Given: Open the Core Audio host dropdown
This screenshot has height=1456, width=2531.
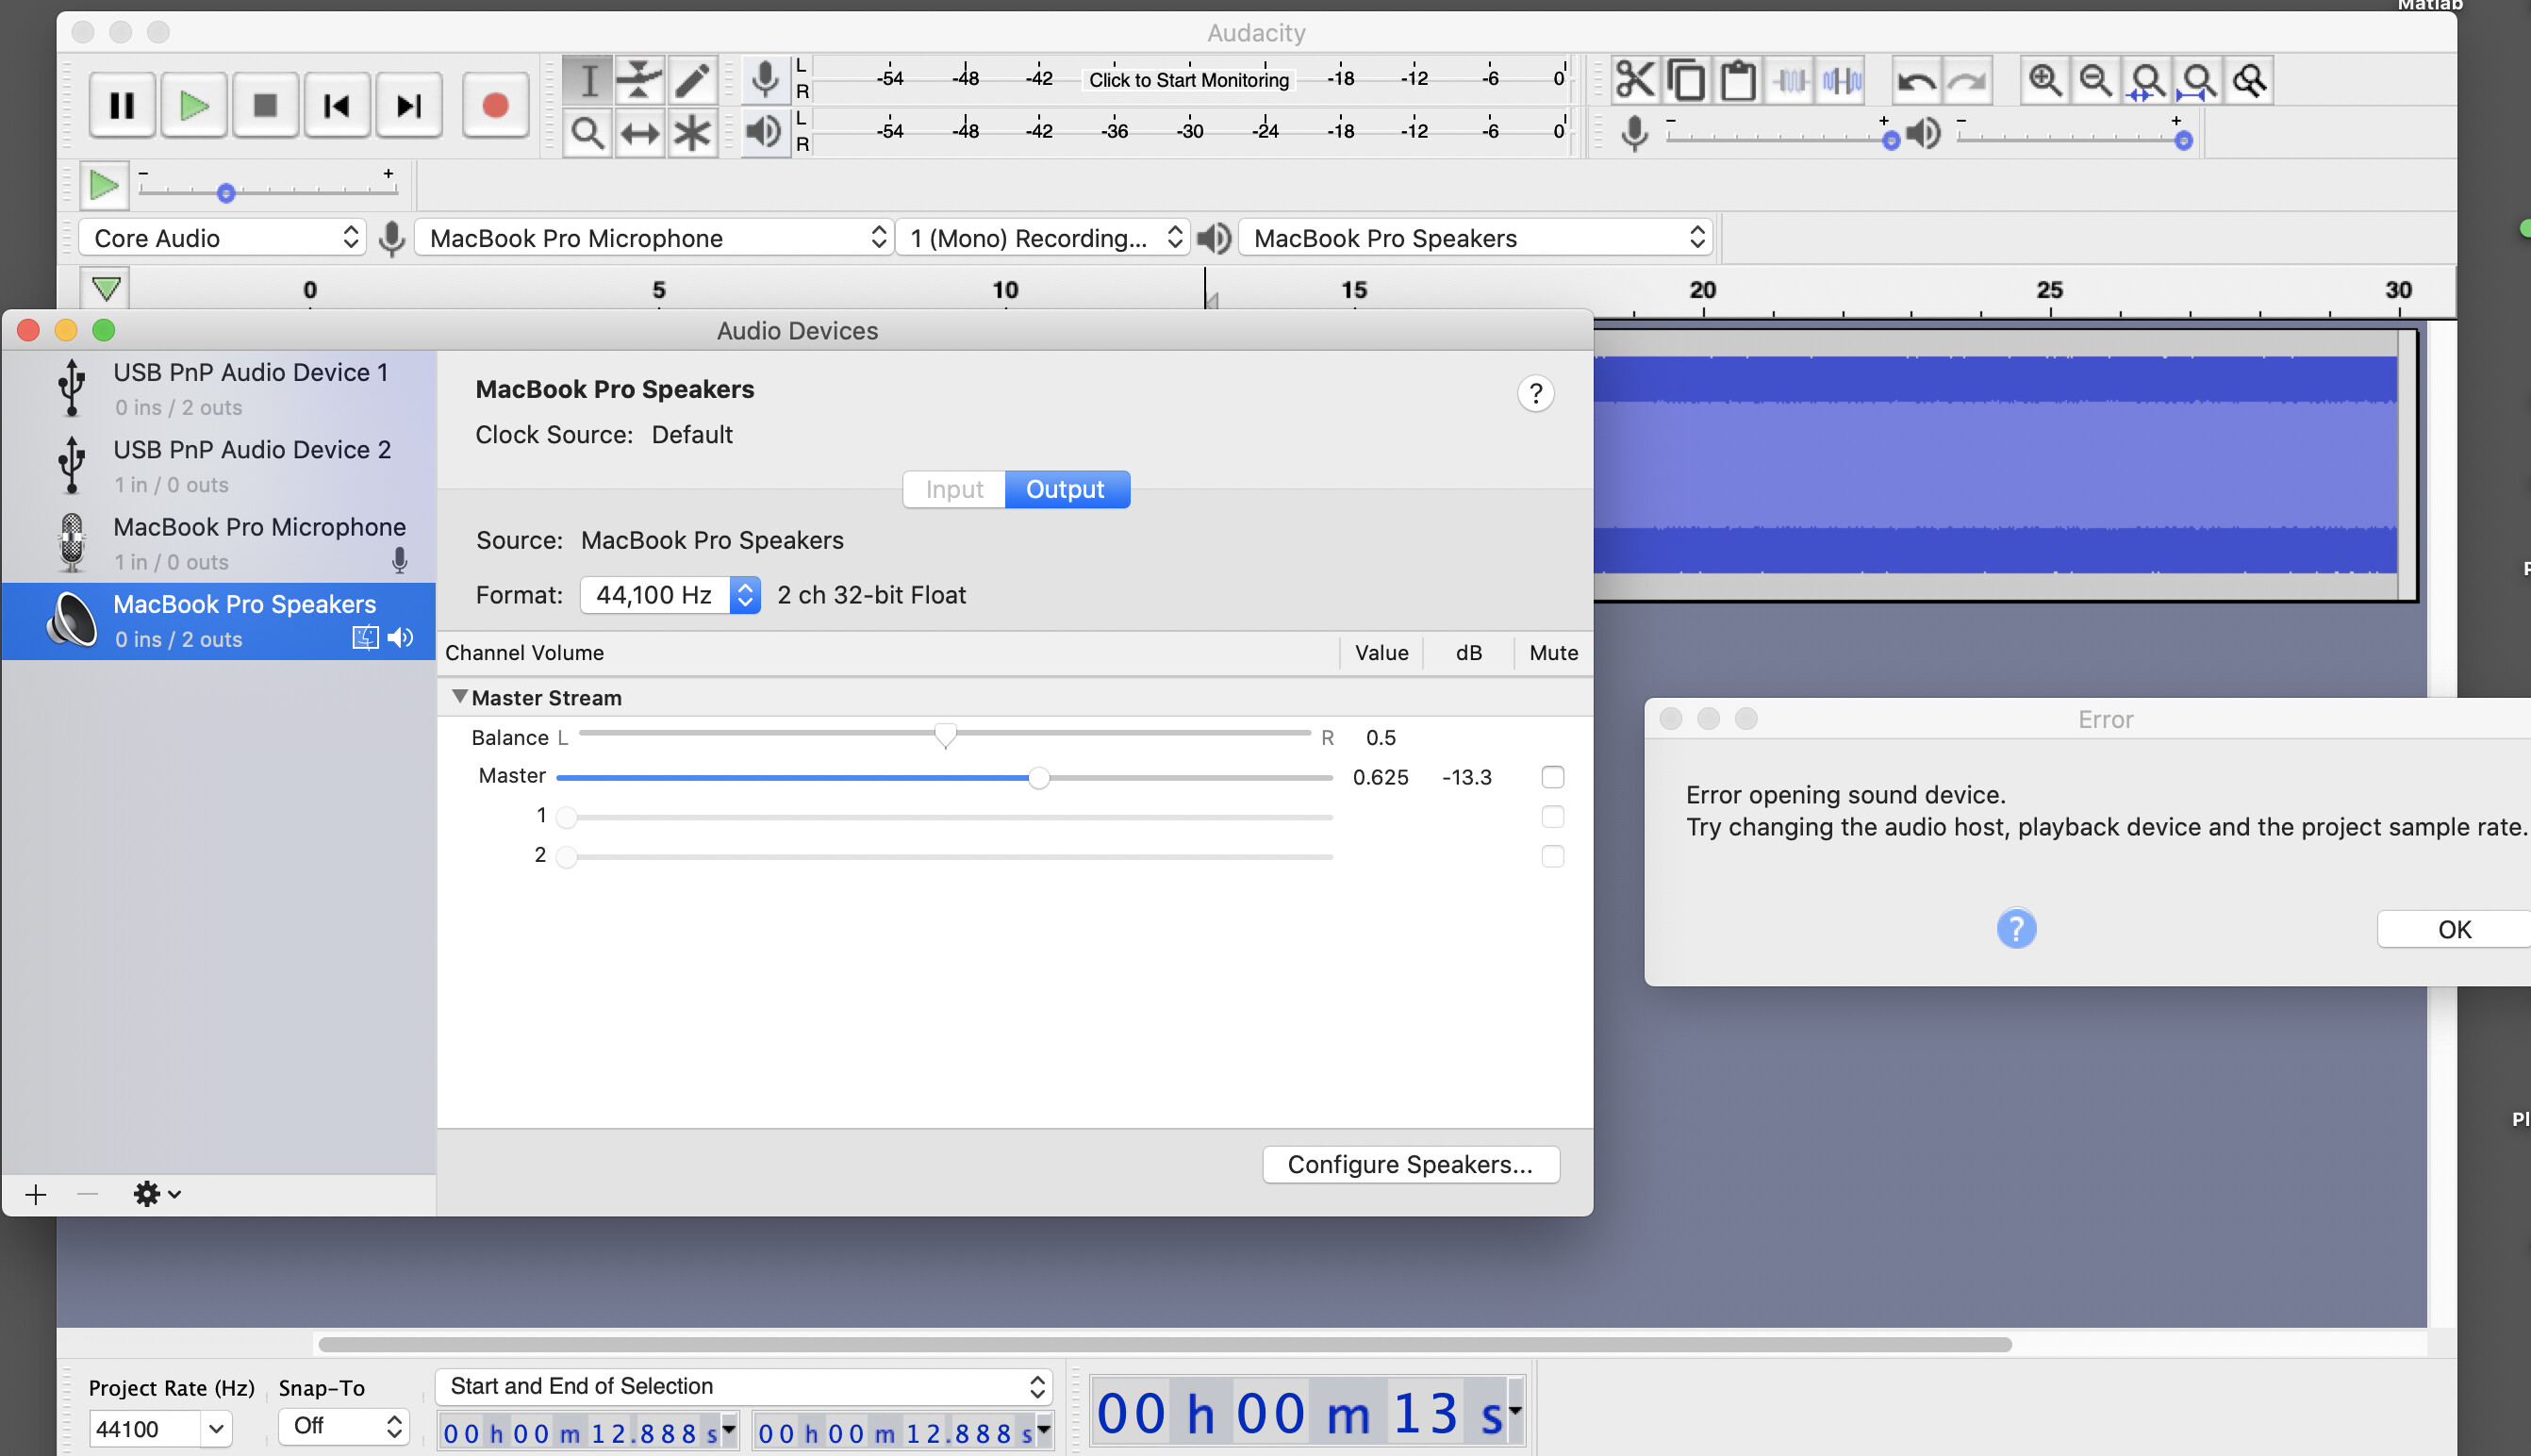Looking at the screenshot, I should click(223, 238).
